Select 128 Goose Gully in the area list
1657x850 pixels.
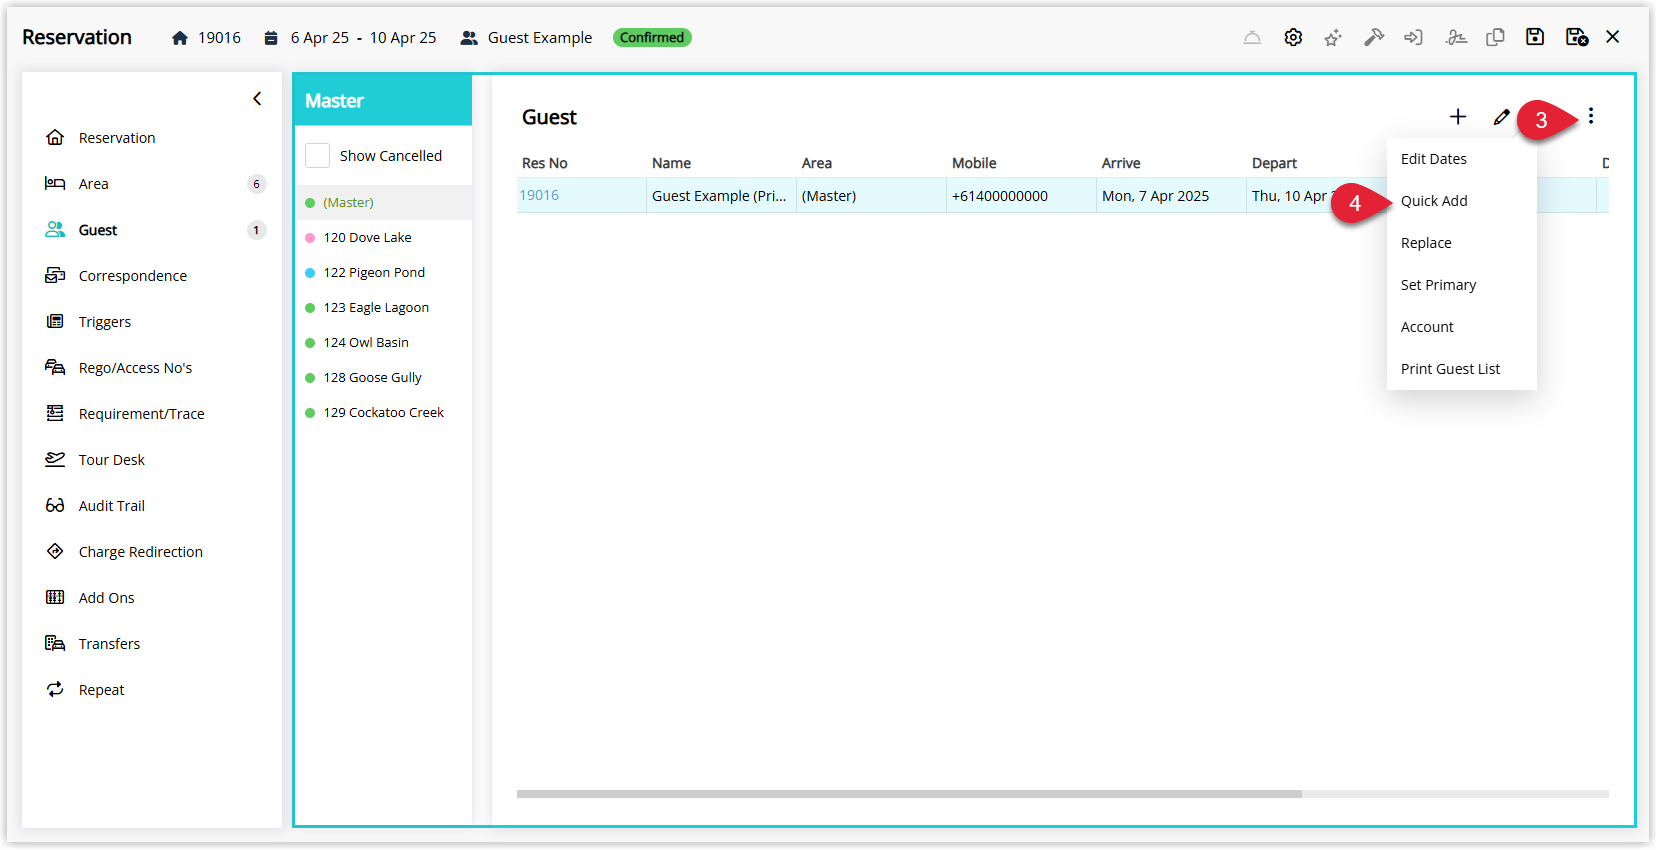point(383,377)
